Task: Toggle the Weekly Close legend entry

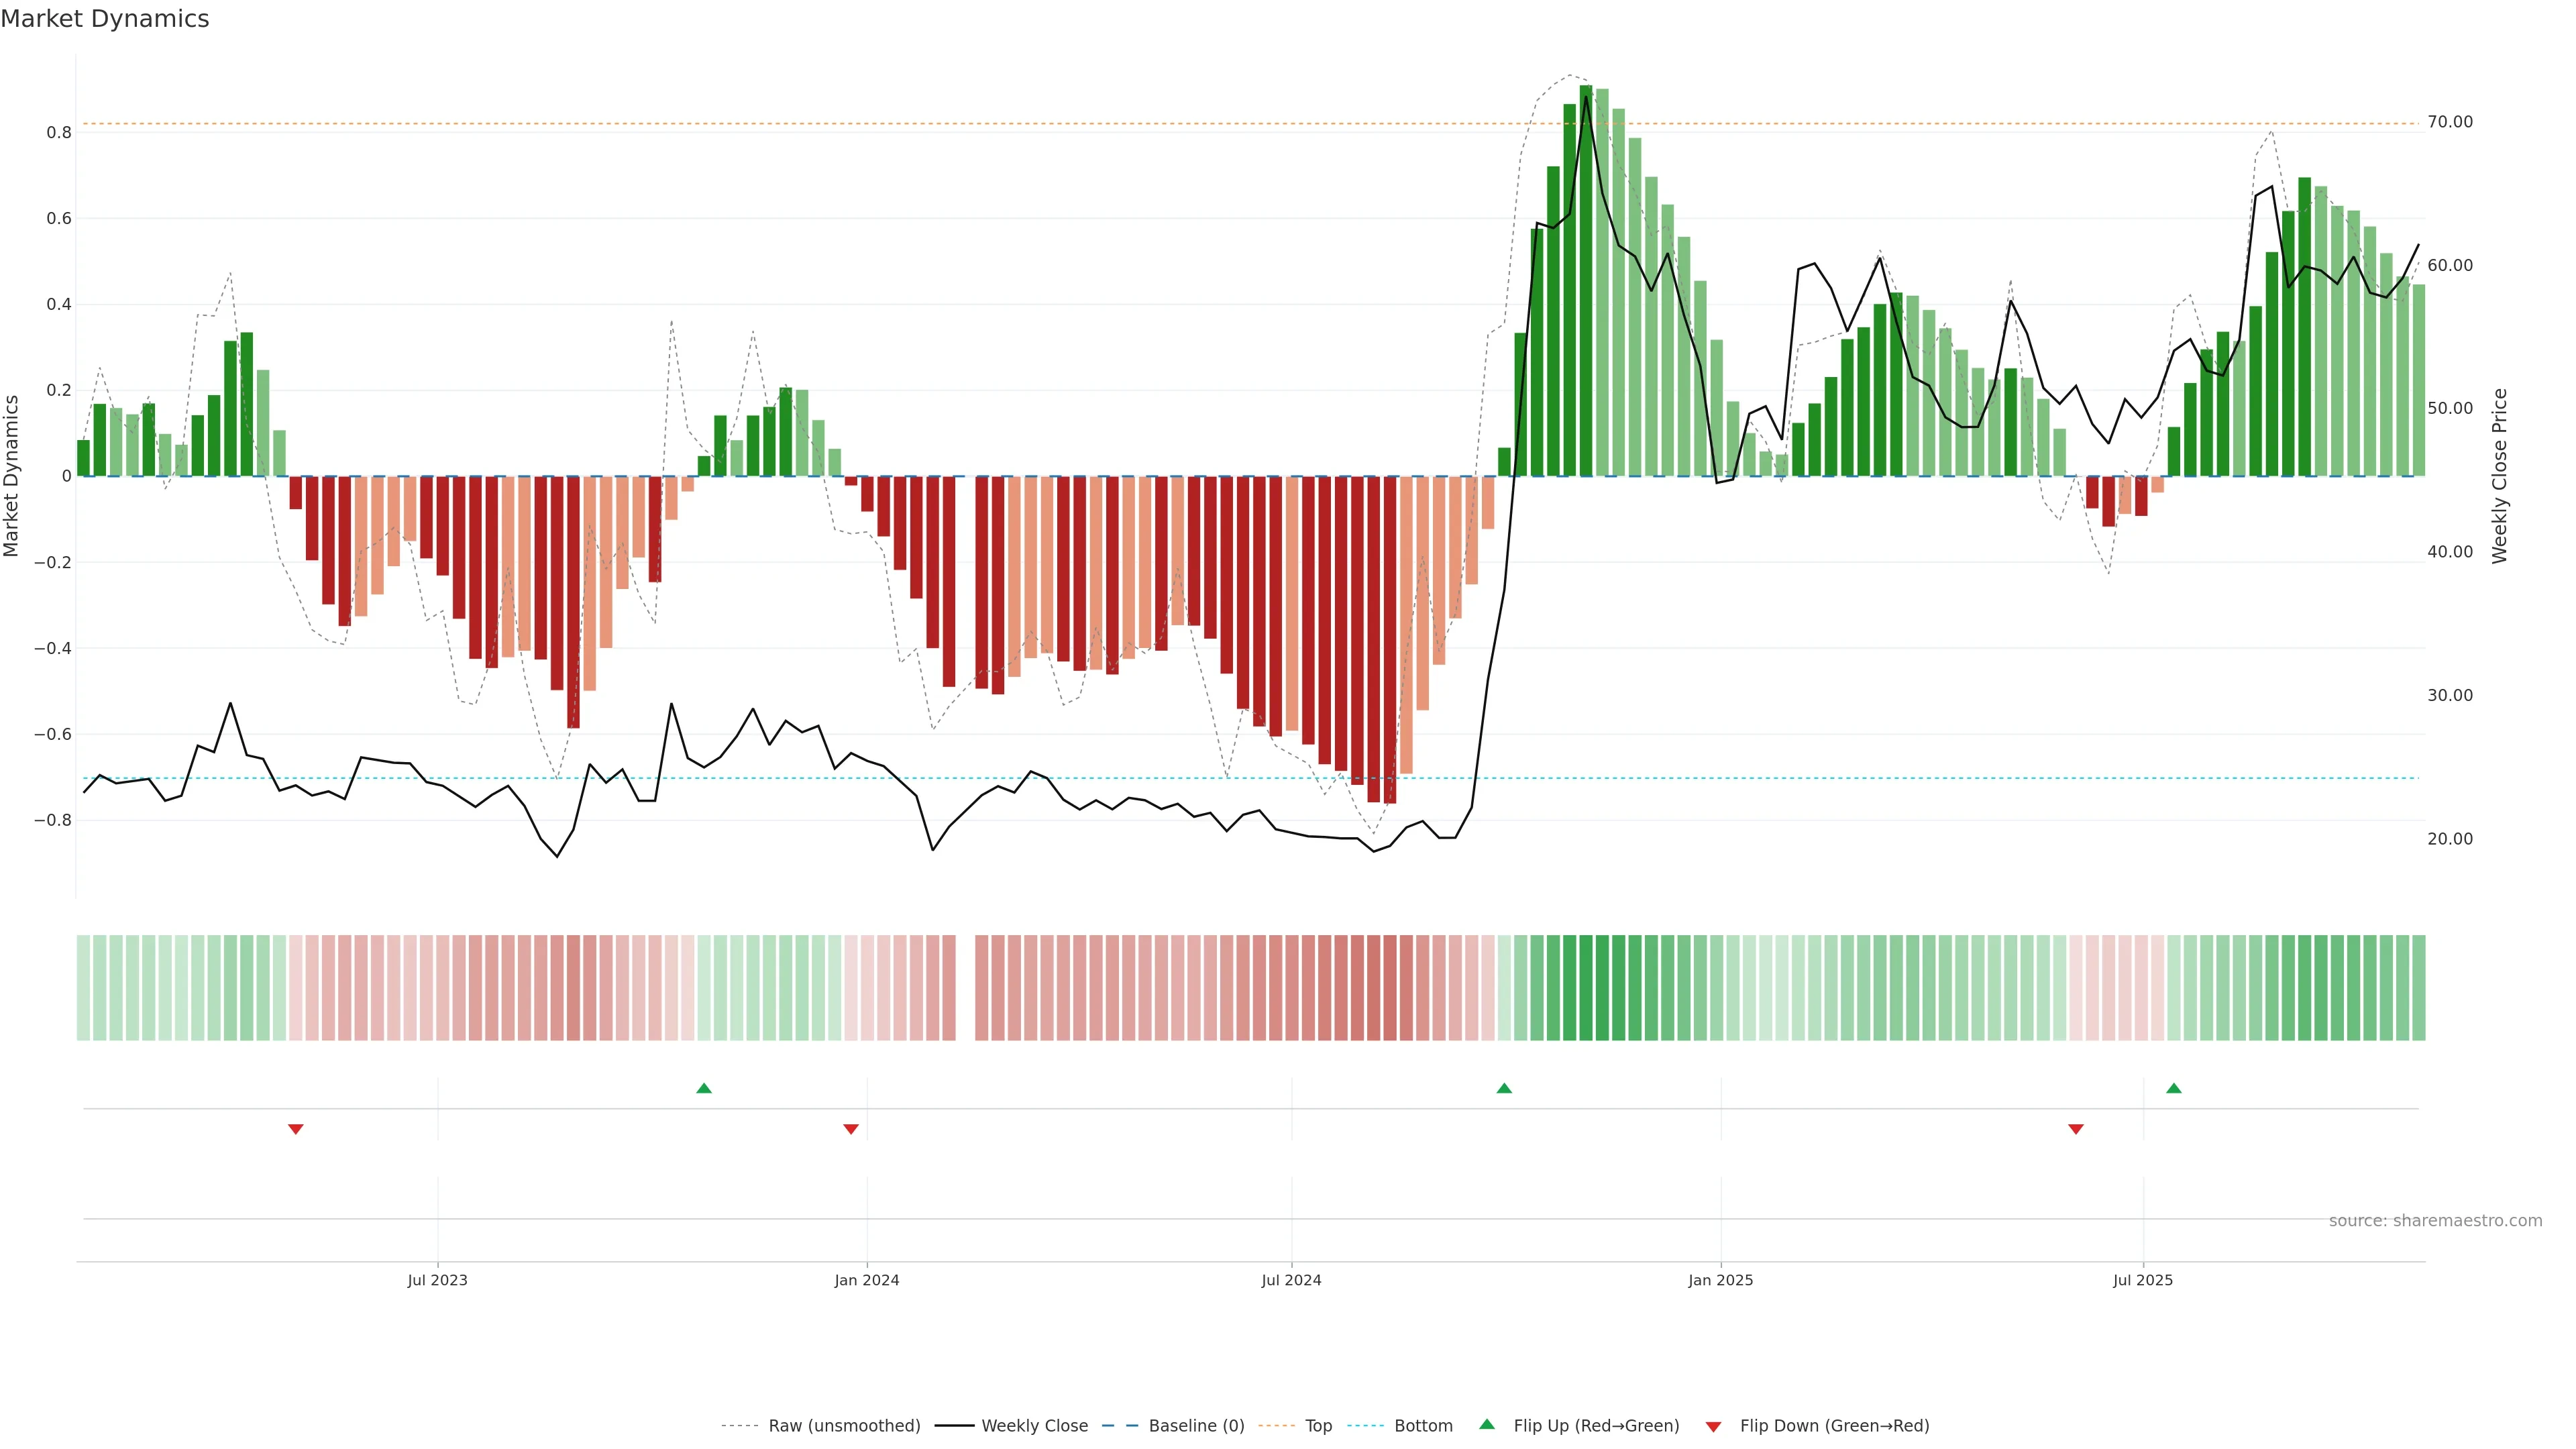Action: [1034, 1426]
